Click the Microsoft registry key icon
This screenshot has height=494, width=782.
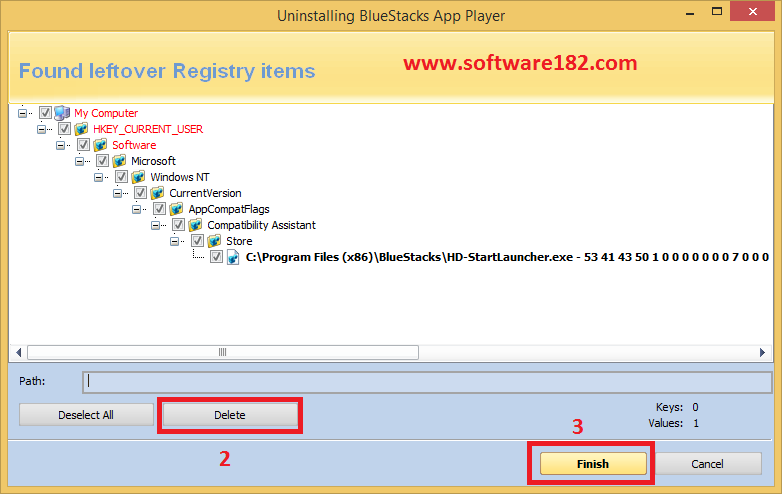point(119,161)
